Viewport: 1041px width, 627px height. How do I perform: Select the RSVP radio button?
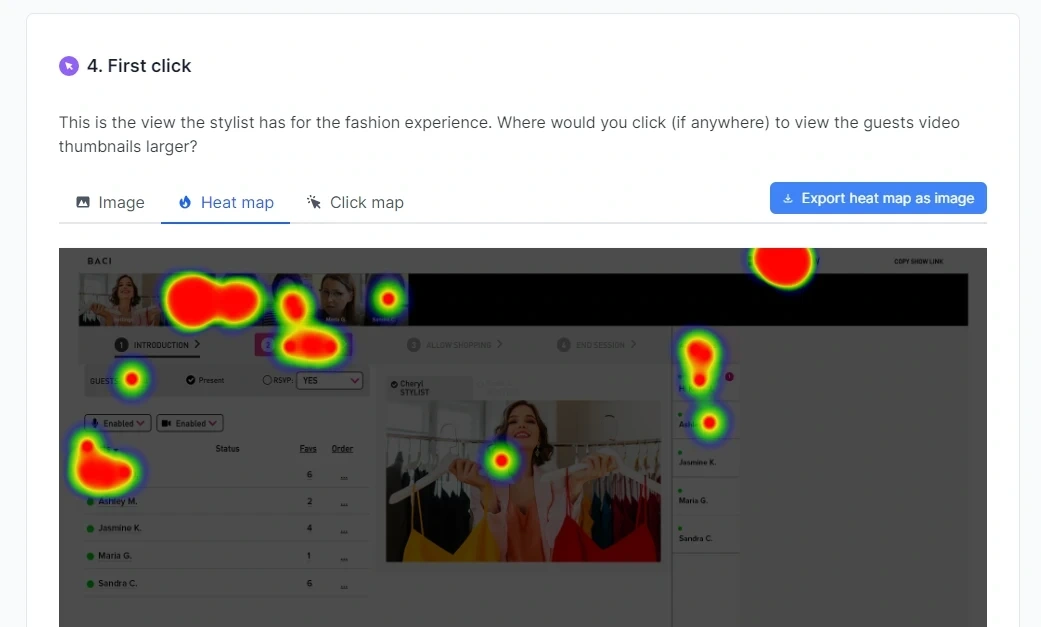[267, 379]
